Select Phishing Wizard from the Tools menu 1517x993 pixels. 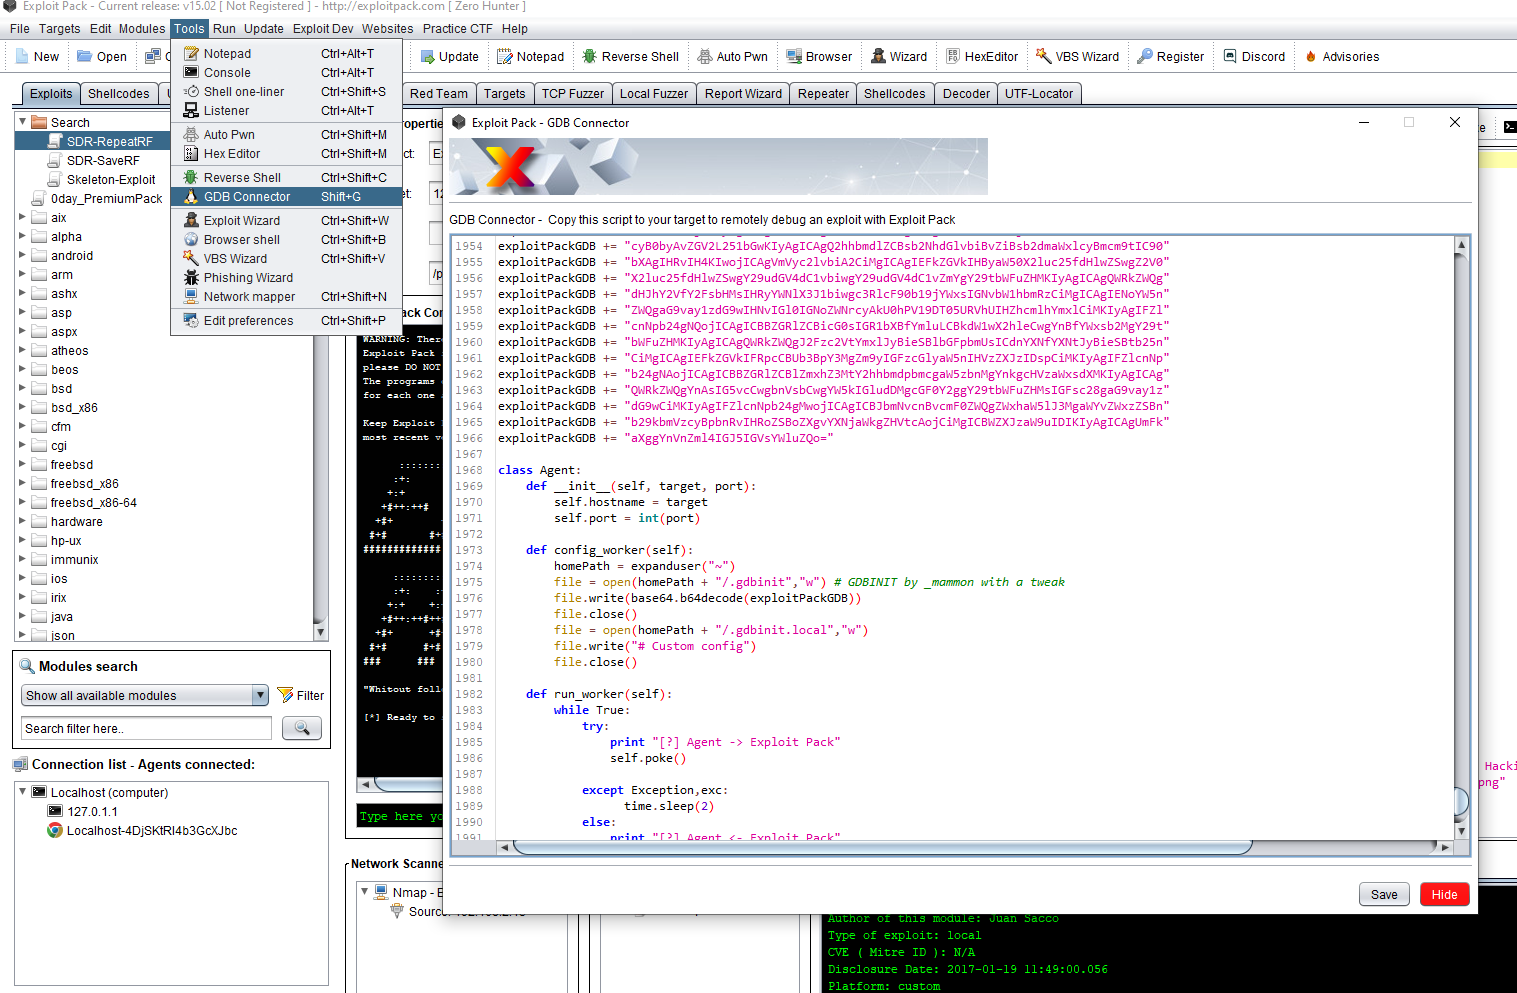click(x=248, y=278)
